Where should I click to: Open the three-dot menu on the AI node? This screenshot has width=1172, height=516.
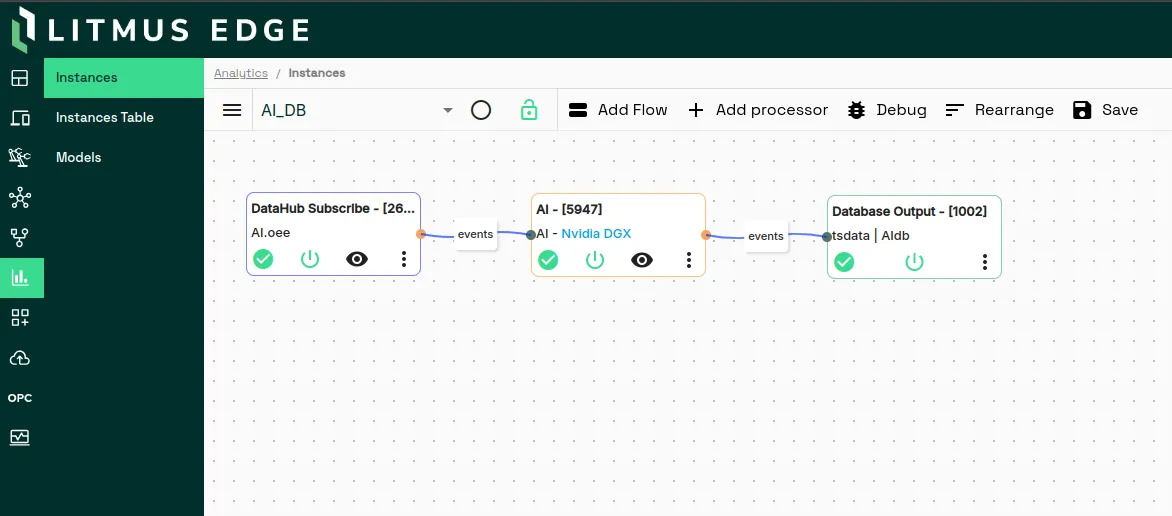coord(689,259)
